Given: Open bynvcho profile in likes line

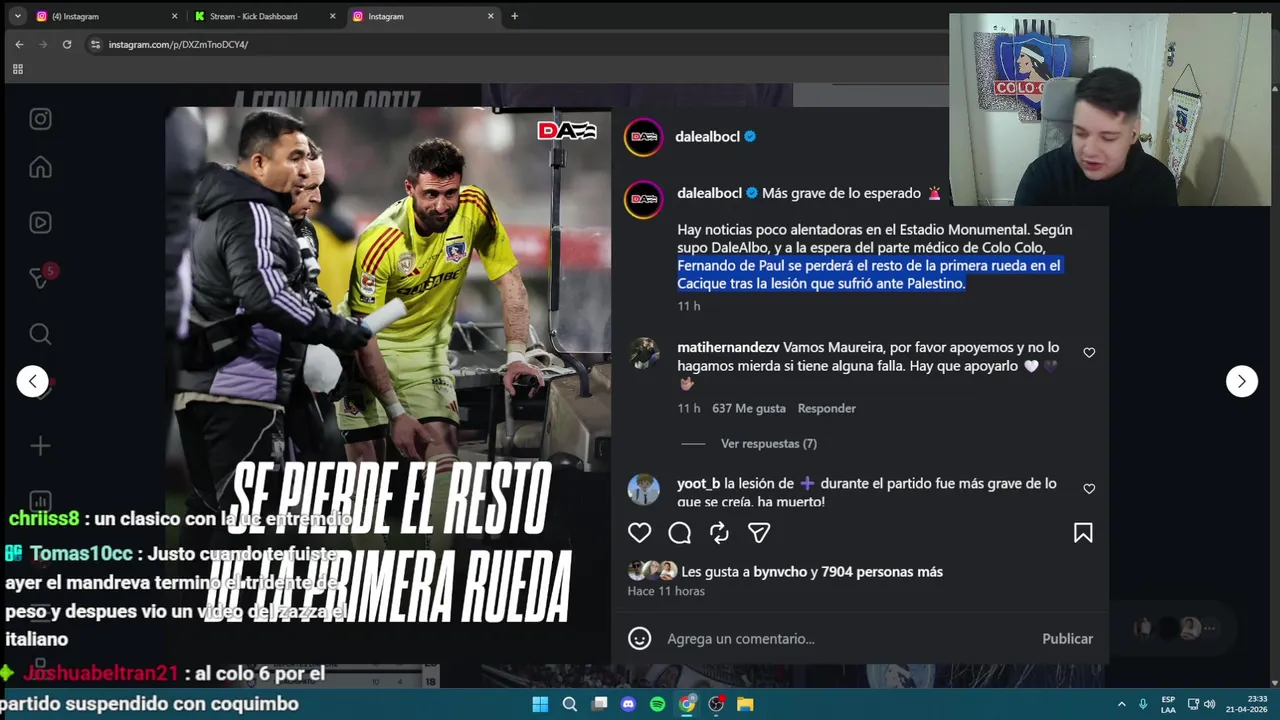Looking at the screenshot, I should tap(779, 572).
